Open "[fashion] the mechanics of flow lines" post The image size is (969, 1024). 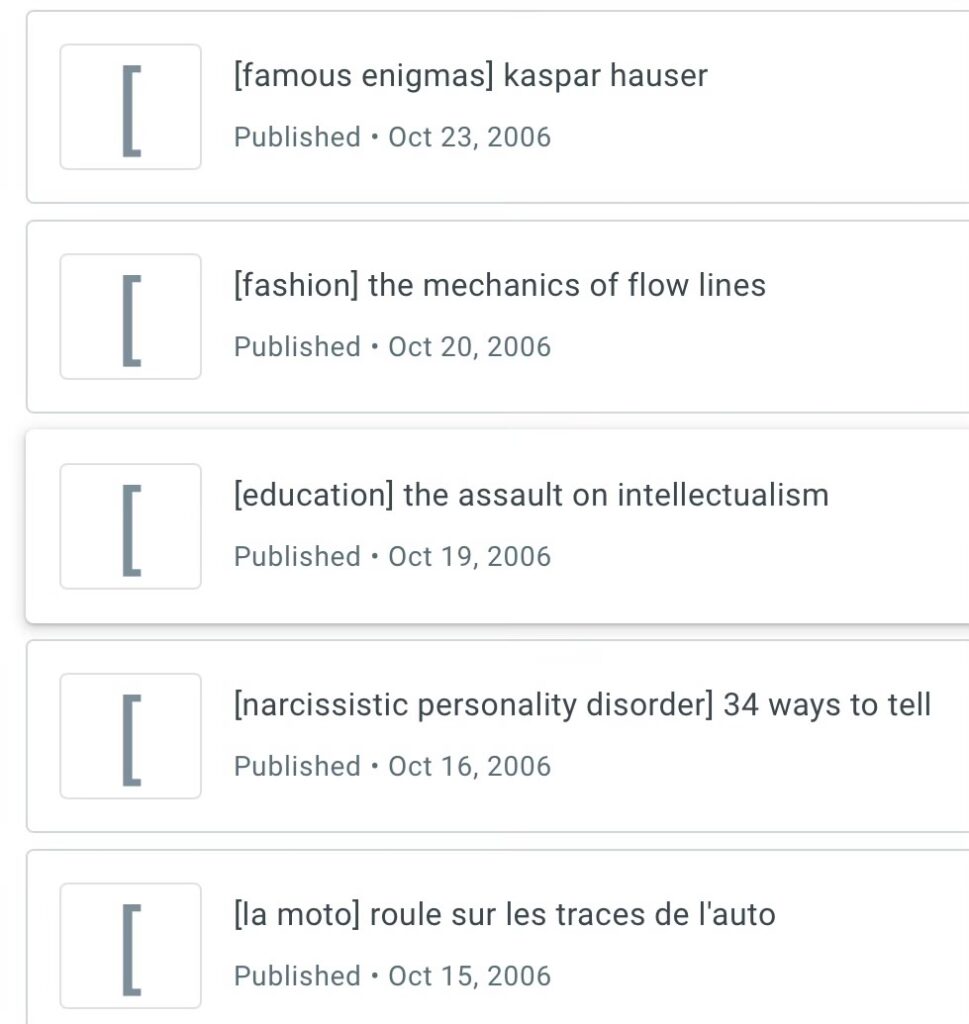499,286
